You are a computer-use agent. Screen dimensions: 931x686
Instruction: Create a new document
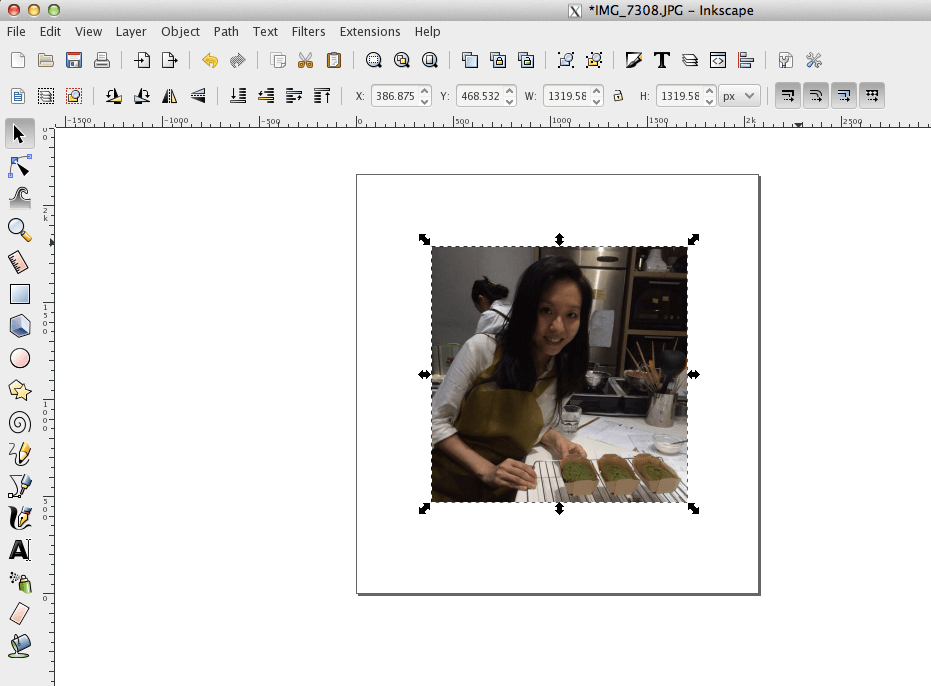[x=18, y=60]
